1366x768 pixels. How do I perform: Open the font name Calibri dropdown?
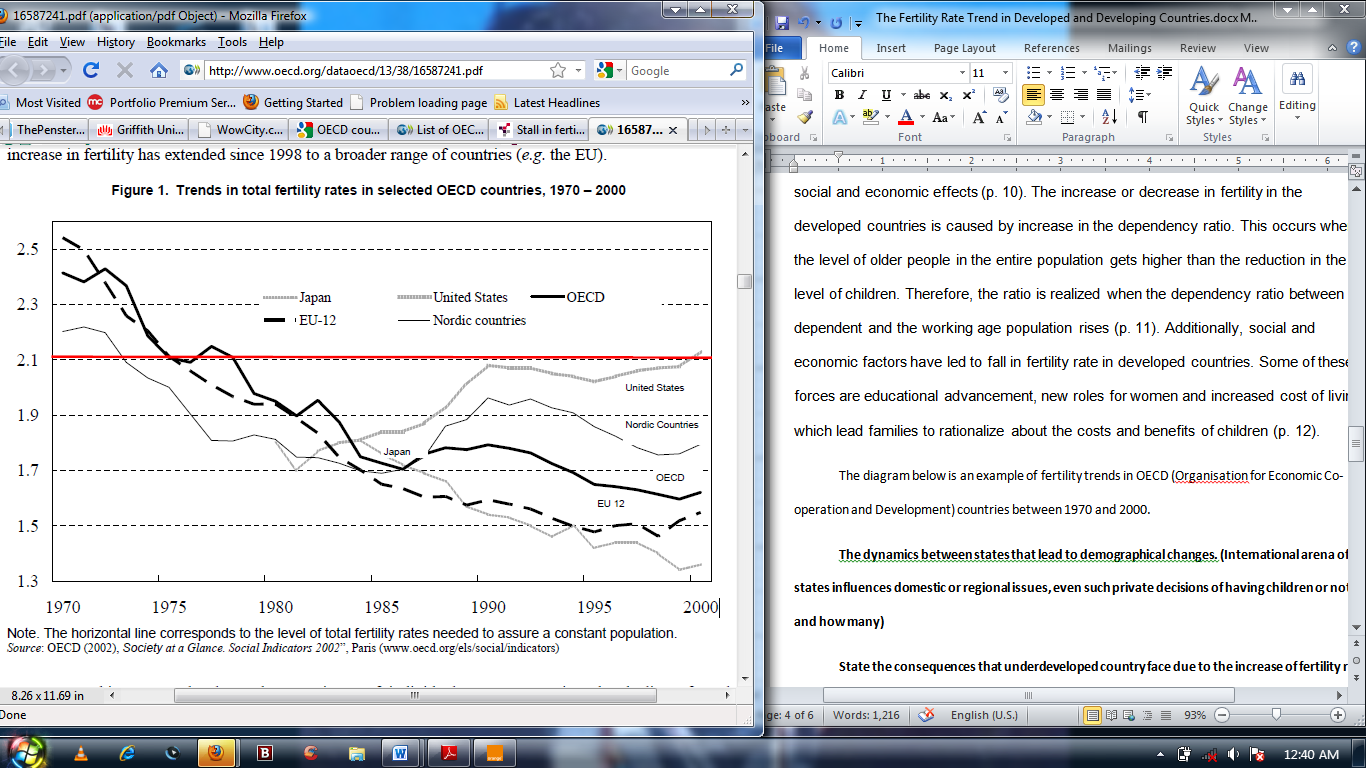click(x=962, y=73)
